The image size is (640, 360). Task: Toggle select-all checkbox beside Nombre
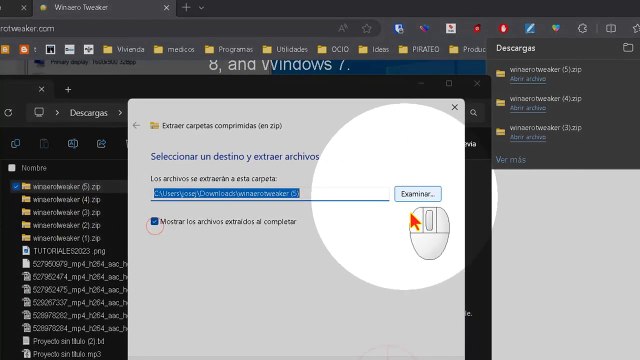tap(12, 168)
